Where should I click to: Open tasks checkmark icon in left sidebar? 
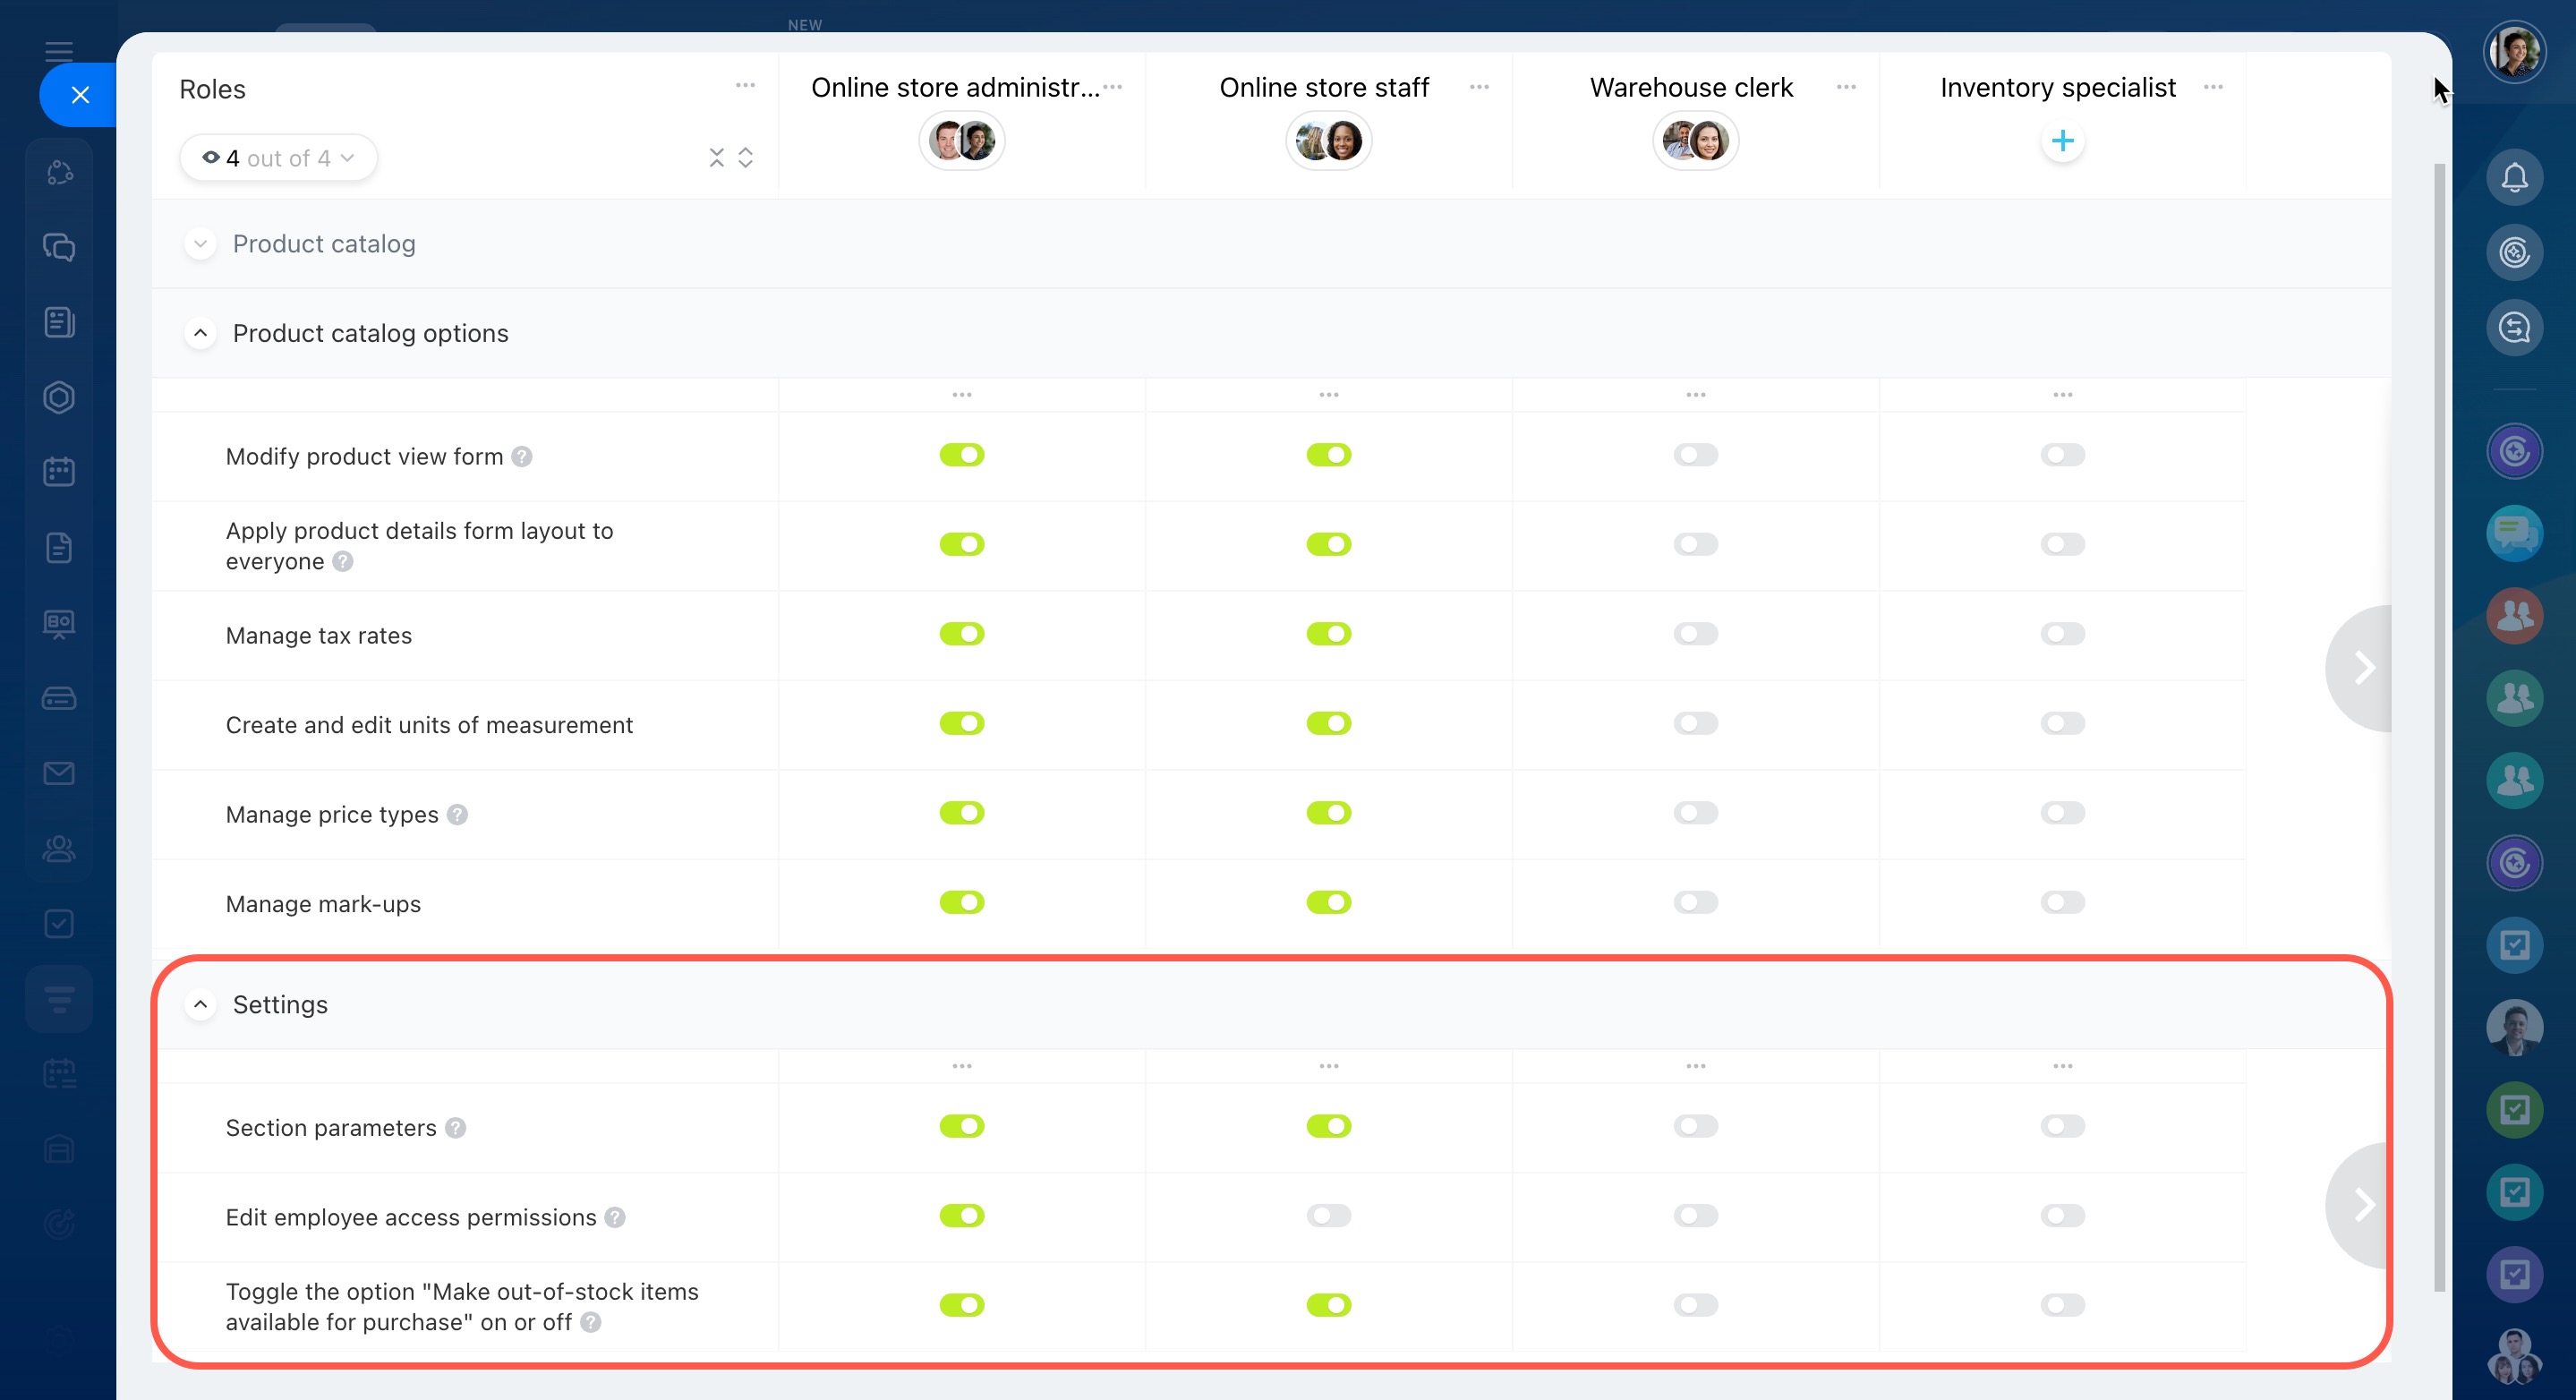click(x=59, y=923)
